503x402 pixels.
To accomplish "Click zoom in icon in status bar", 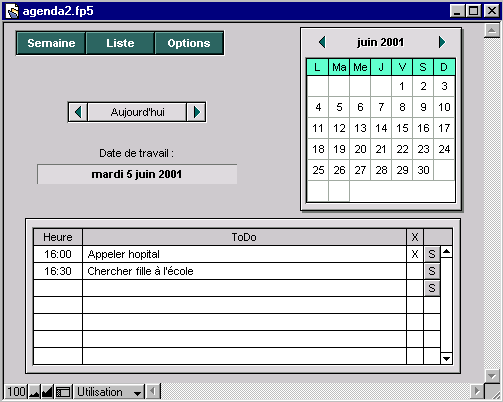I will pyautogui.click(x=47, y=392).
